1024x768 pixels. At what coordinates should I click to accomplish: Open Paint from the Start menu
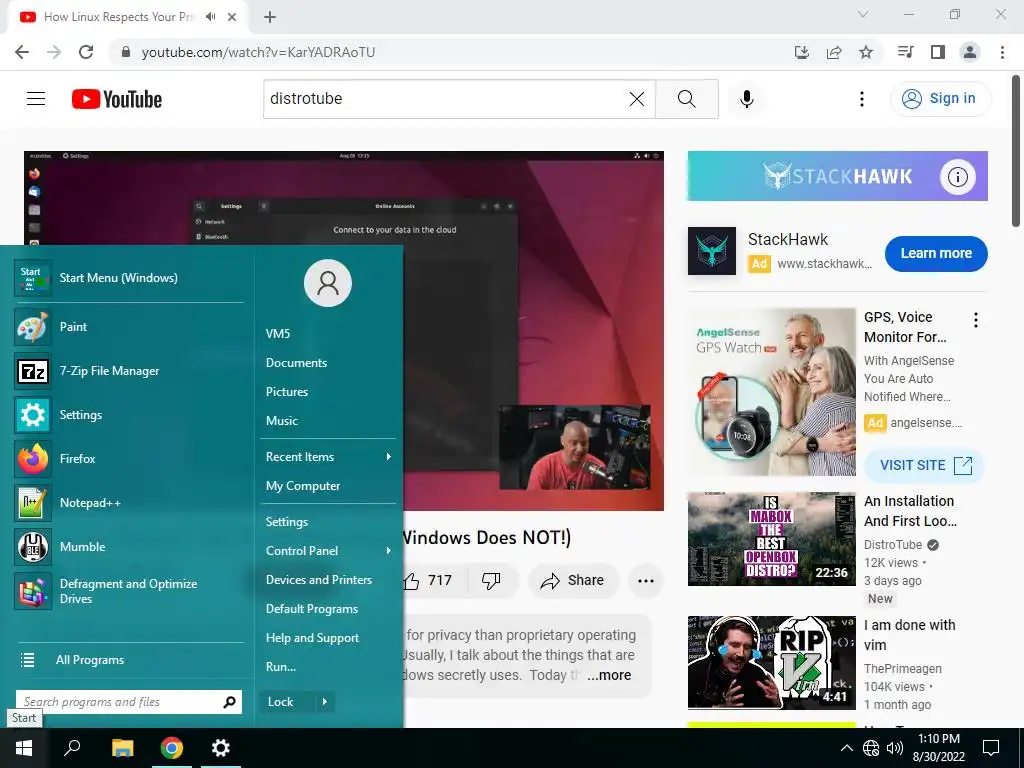click(129, 327)
